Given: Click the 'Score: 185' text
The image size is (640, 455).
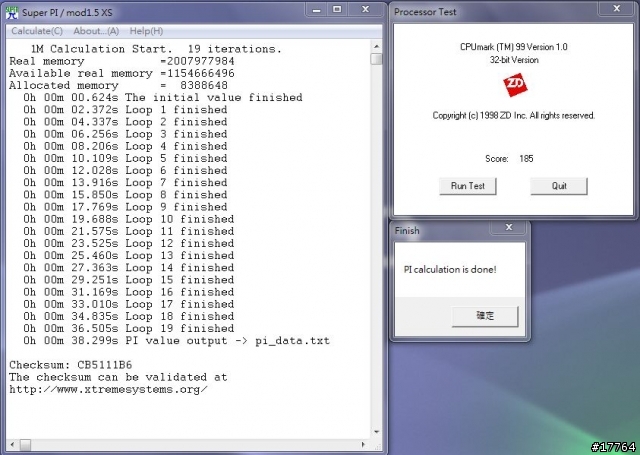Looking at the screenshot, I should point(509,159).
